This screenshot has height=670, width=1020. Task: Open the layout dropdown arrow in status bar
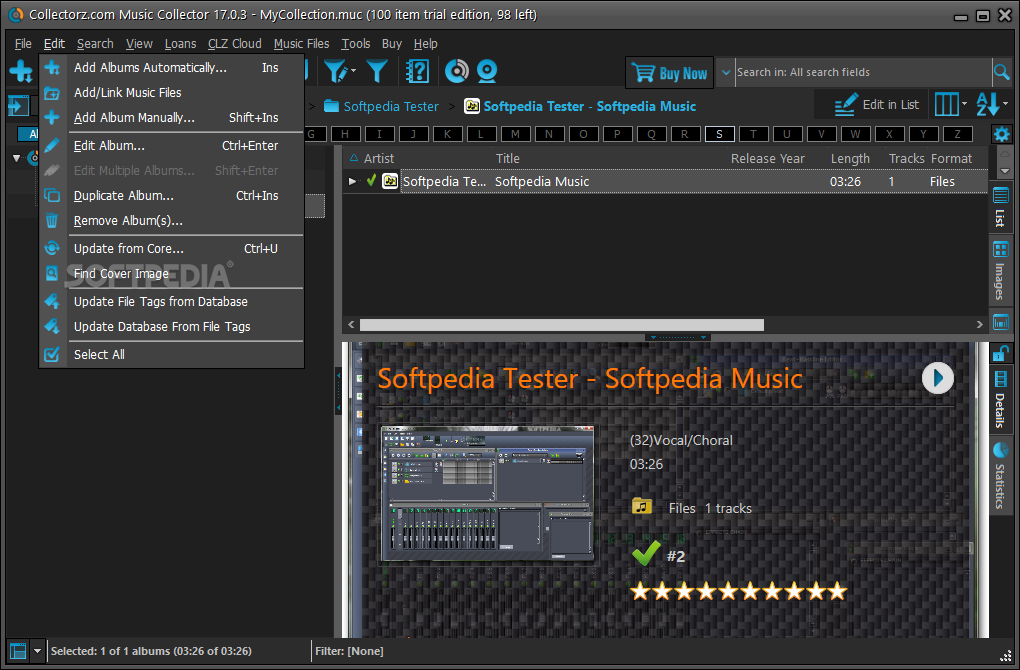point(37,650)
